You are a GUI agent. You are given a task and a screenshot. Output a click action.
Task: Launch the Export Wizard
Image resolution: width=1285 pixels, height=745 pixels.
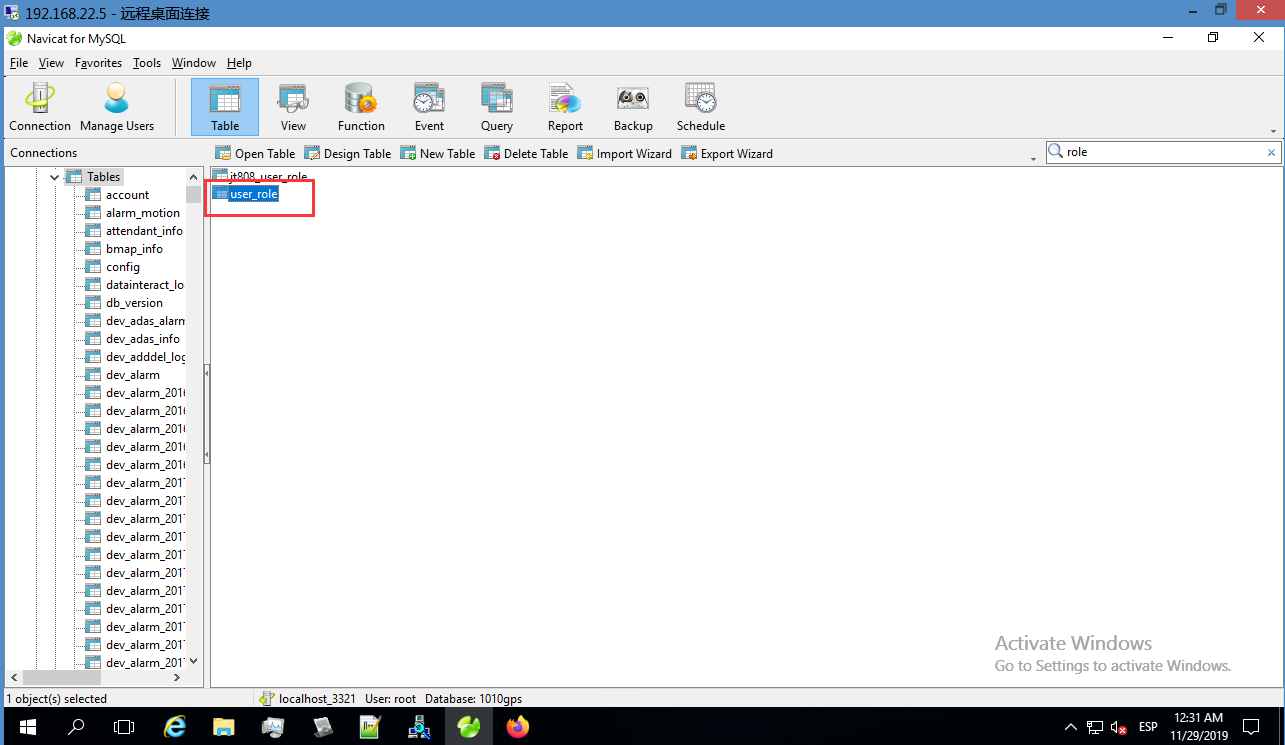pyautogui.click(x=727, y=153)
